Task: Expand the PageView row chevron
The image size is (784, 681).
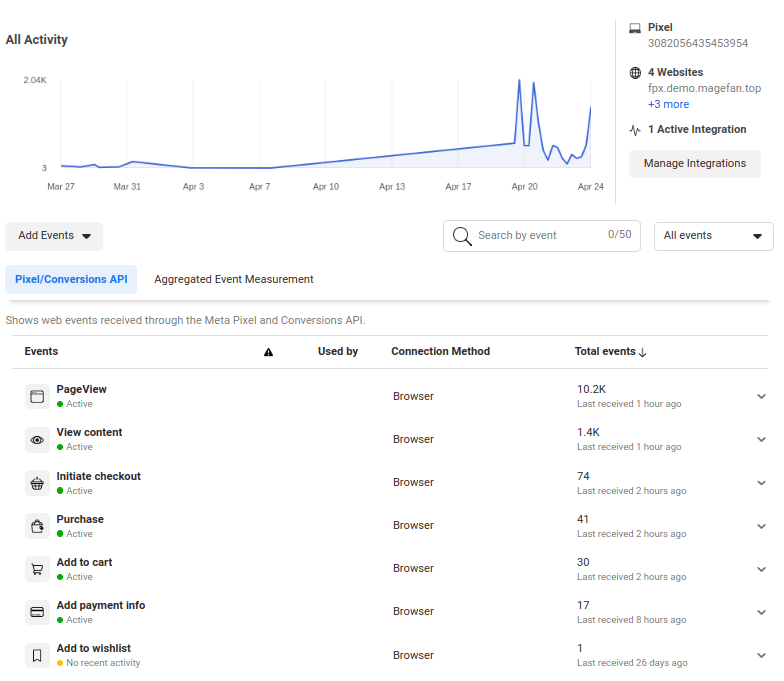Action: coord(762,396)
